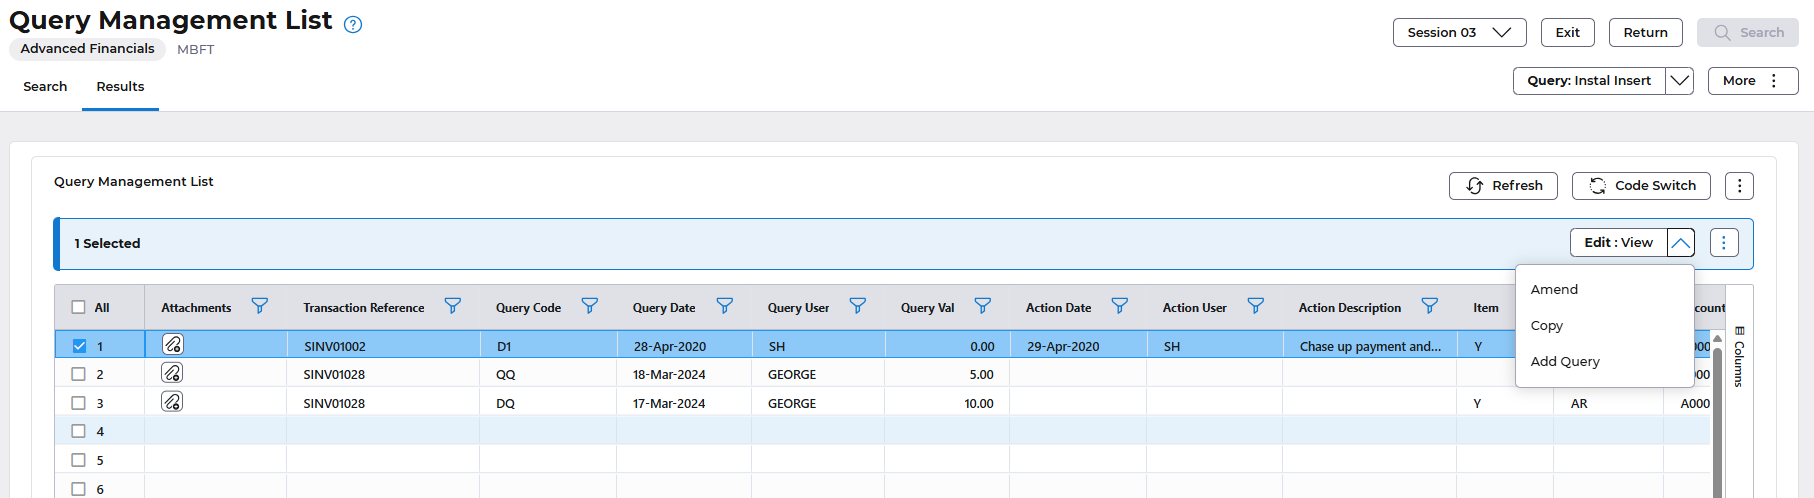Viewport: 1814px width, 498px height.
Task: Open the Session 03 dropdown
Action: (x=1458, y=33)
